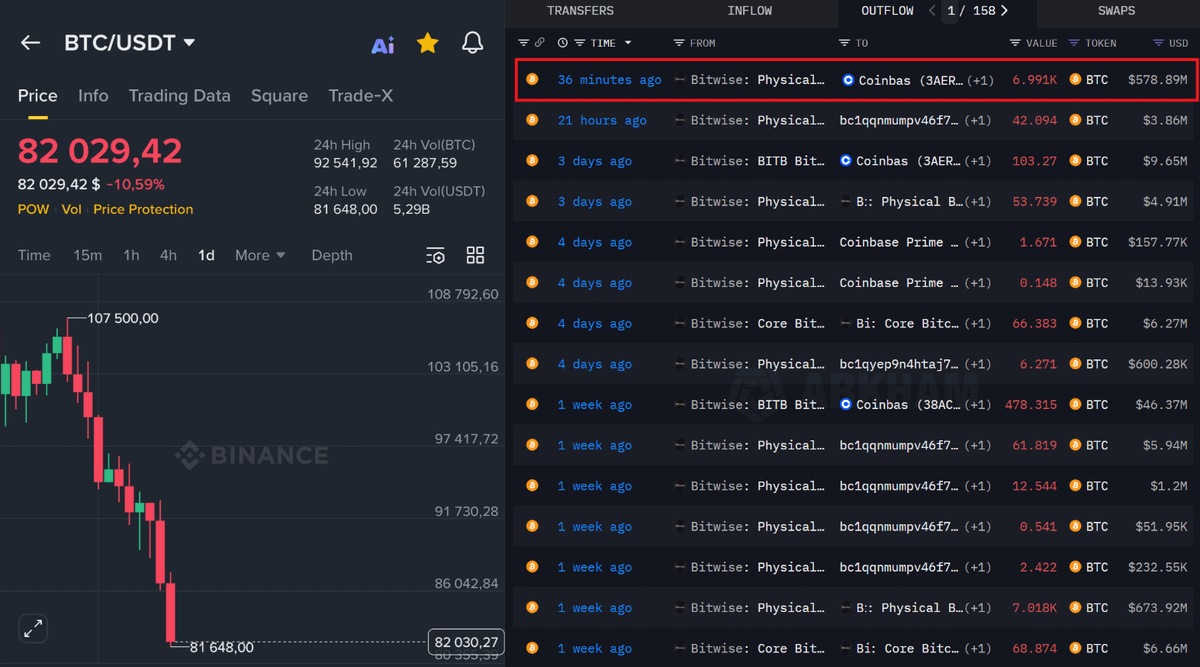Click the Coinbase logo in the 103.27 BTC row
The image size is (1200, 667).
pos(846,161)
